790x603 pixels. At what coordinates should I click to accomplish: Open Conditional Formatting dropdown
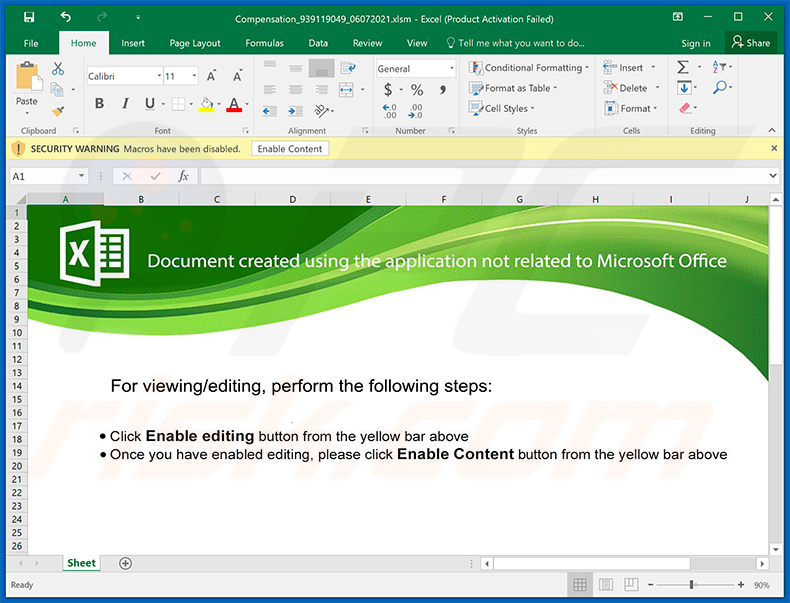[x=528, y=68]
